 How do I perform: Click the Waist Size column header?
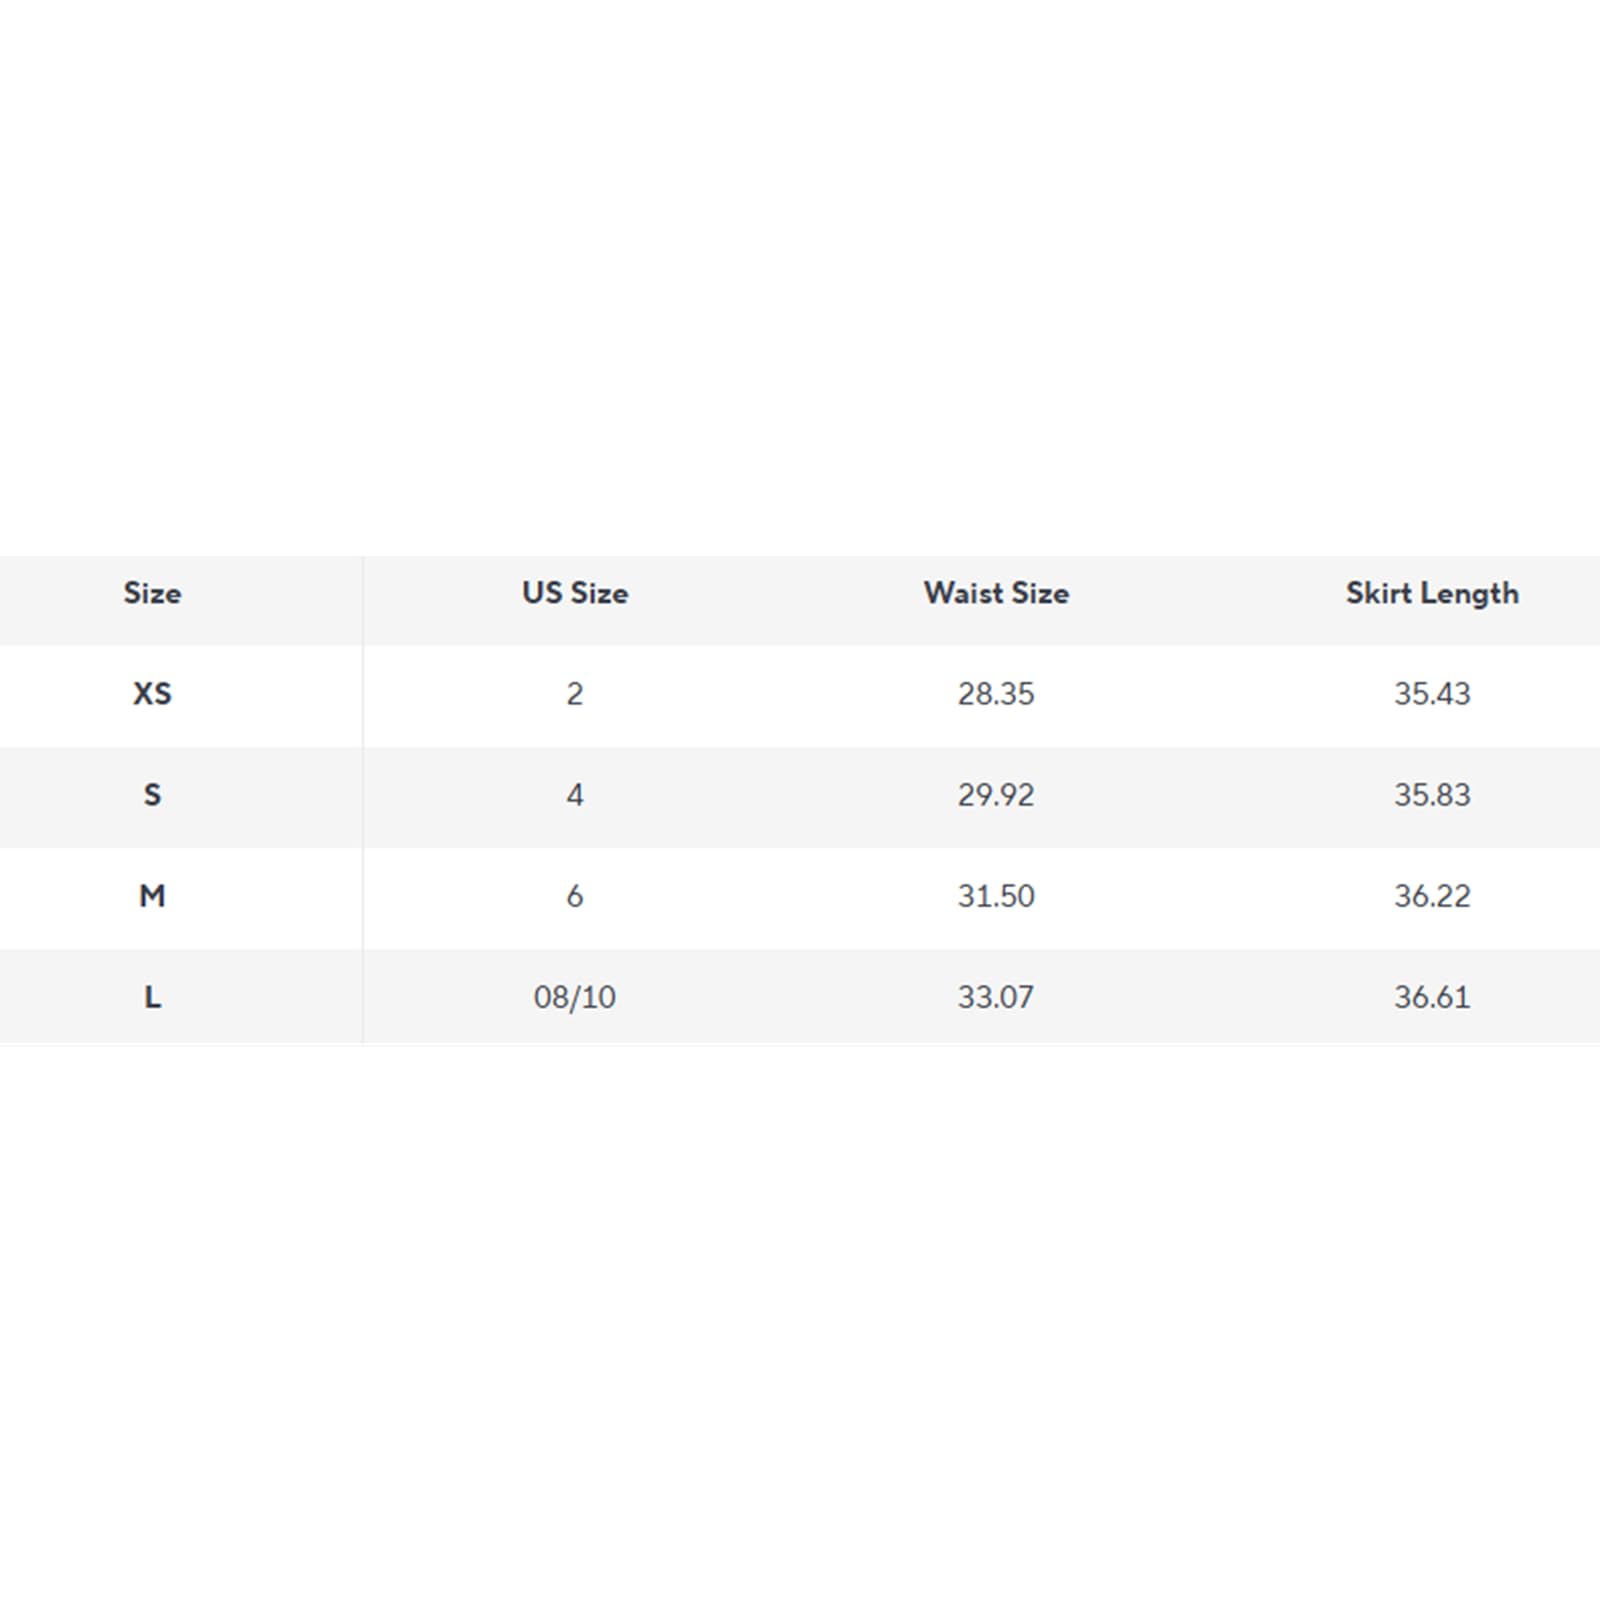pyautogui.click(x=996, y=593)
